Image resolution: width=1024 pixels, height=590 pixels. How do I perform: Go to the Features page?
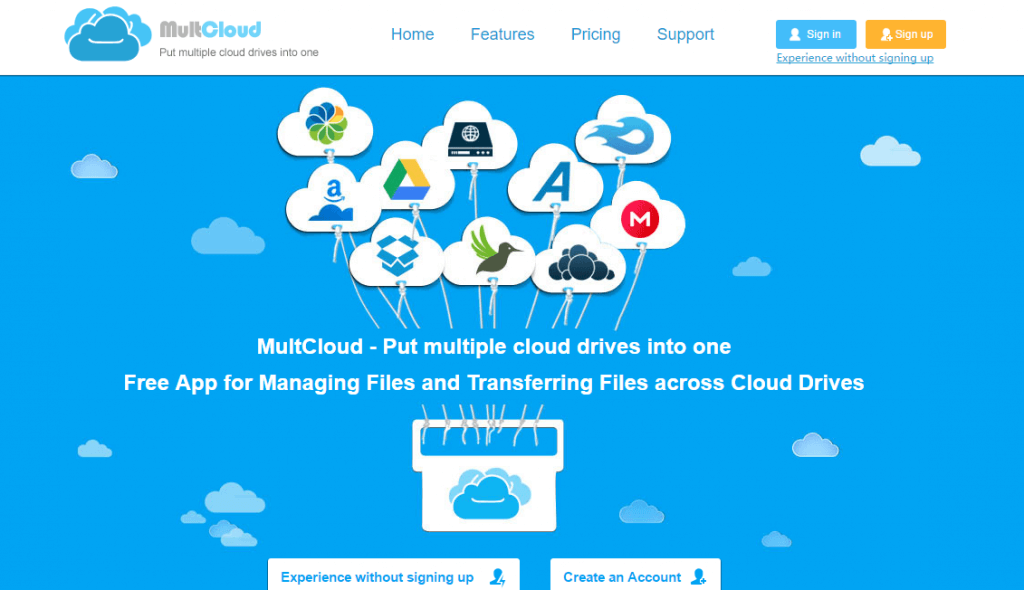point(502,35)
